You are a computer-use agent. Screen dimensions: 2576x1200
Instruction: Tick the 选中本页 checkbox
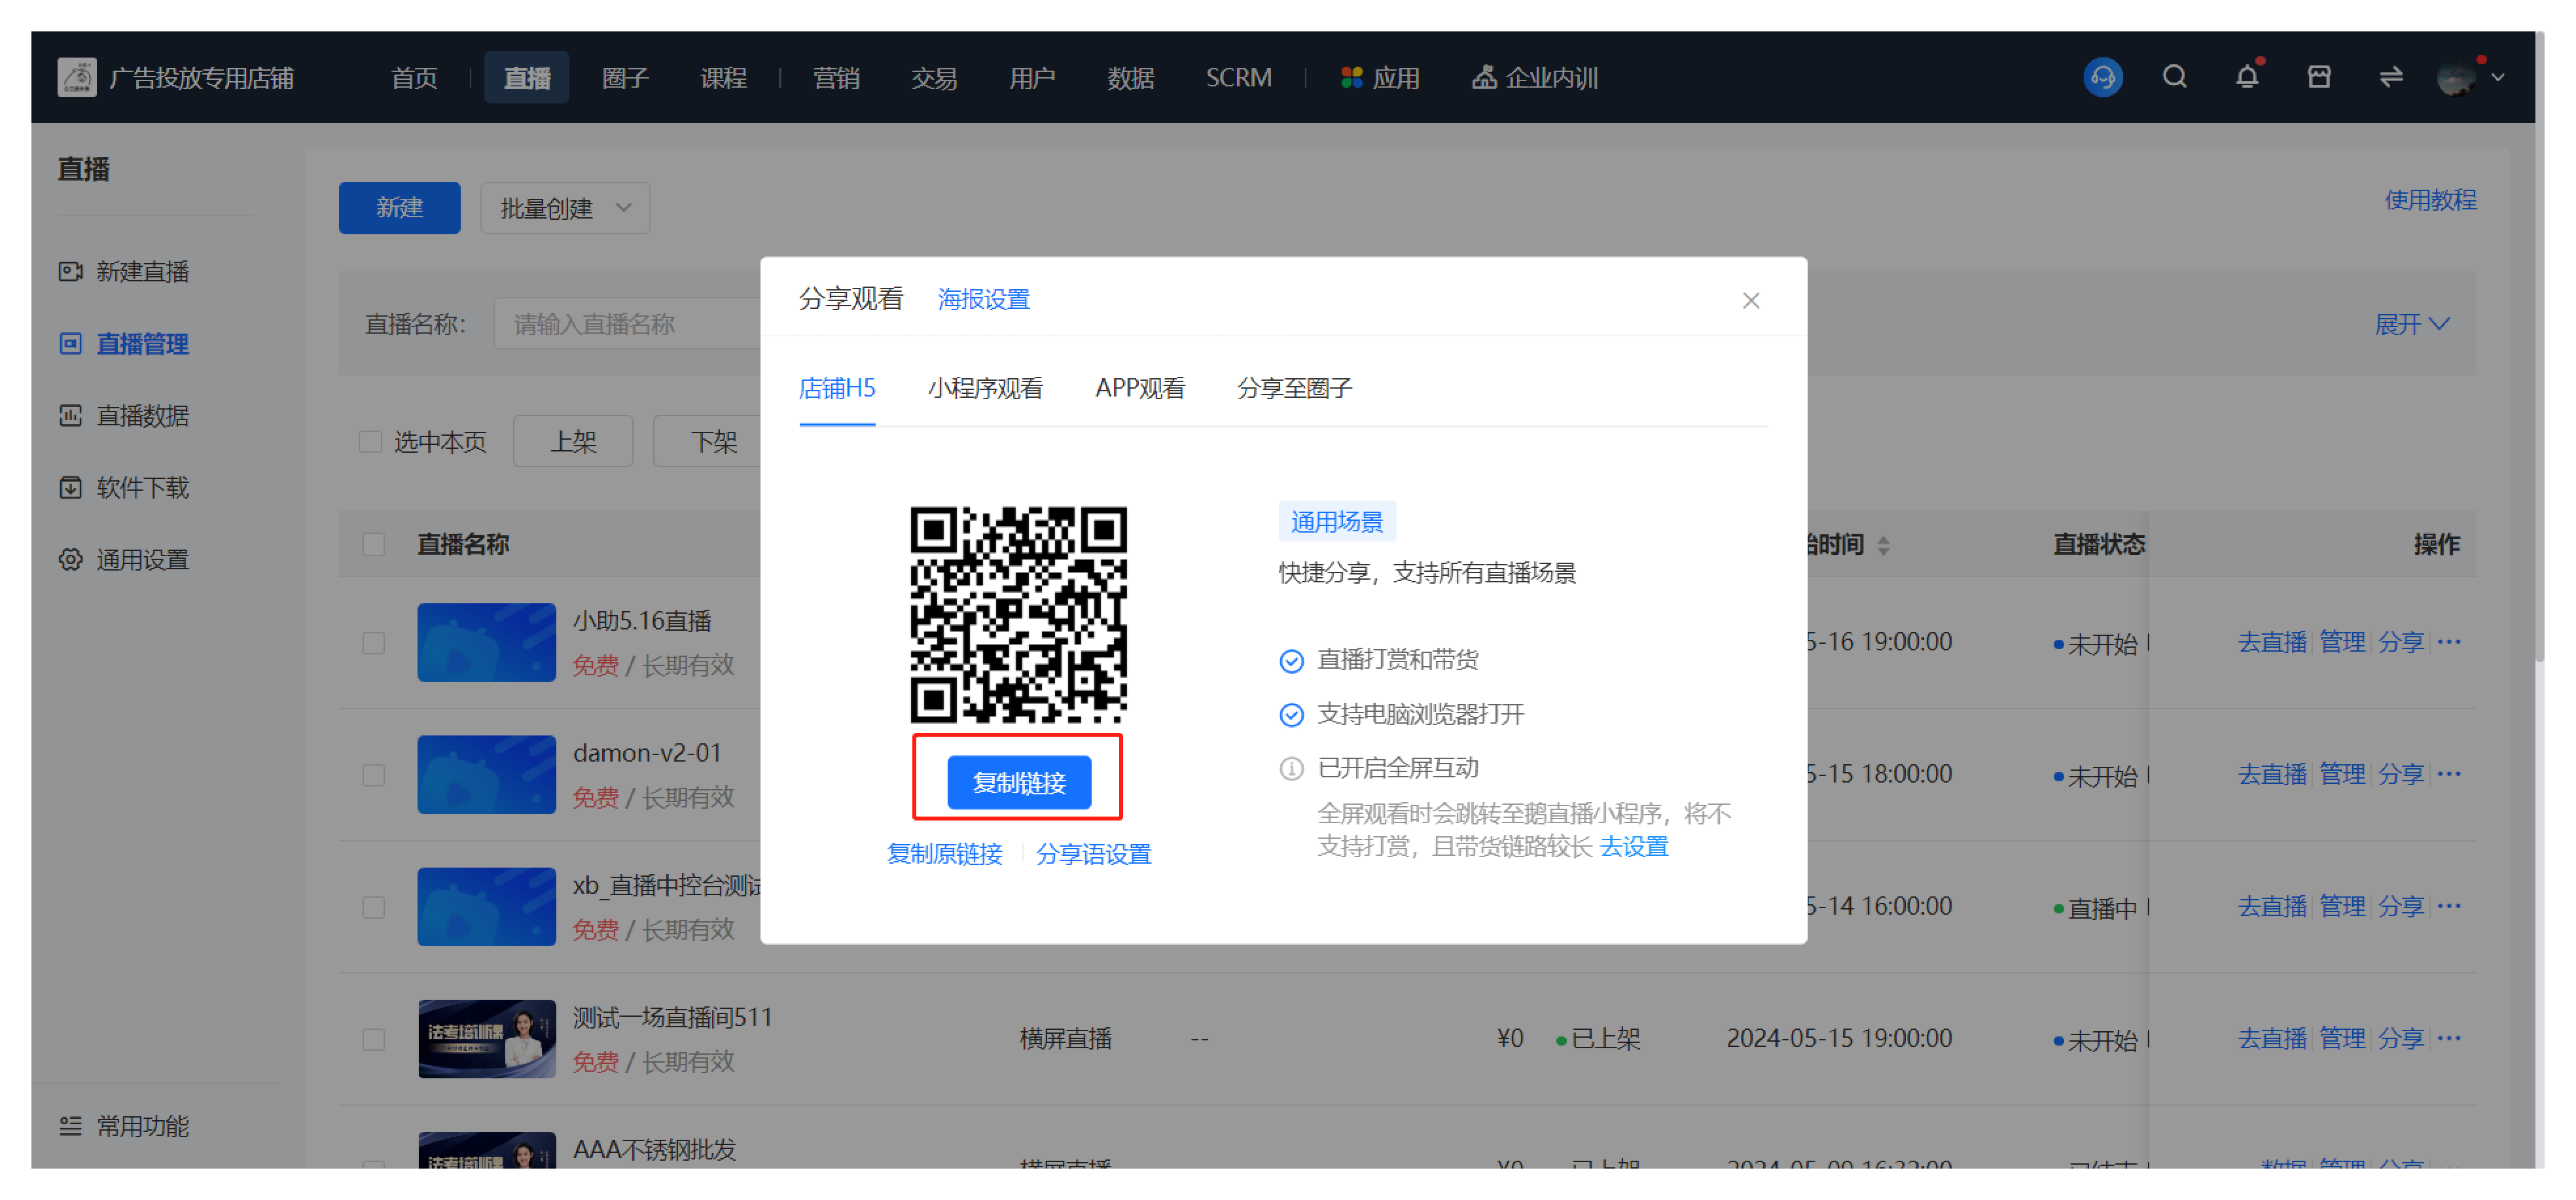(370, 441)
